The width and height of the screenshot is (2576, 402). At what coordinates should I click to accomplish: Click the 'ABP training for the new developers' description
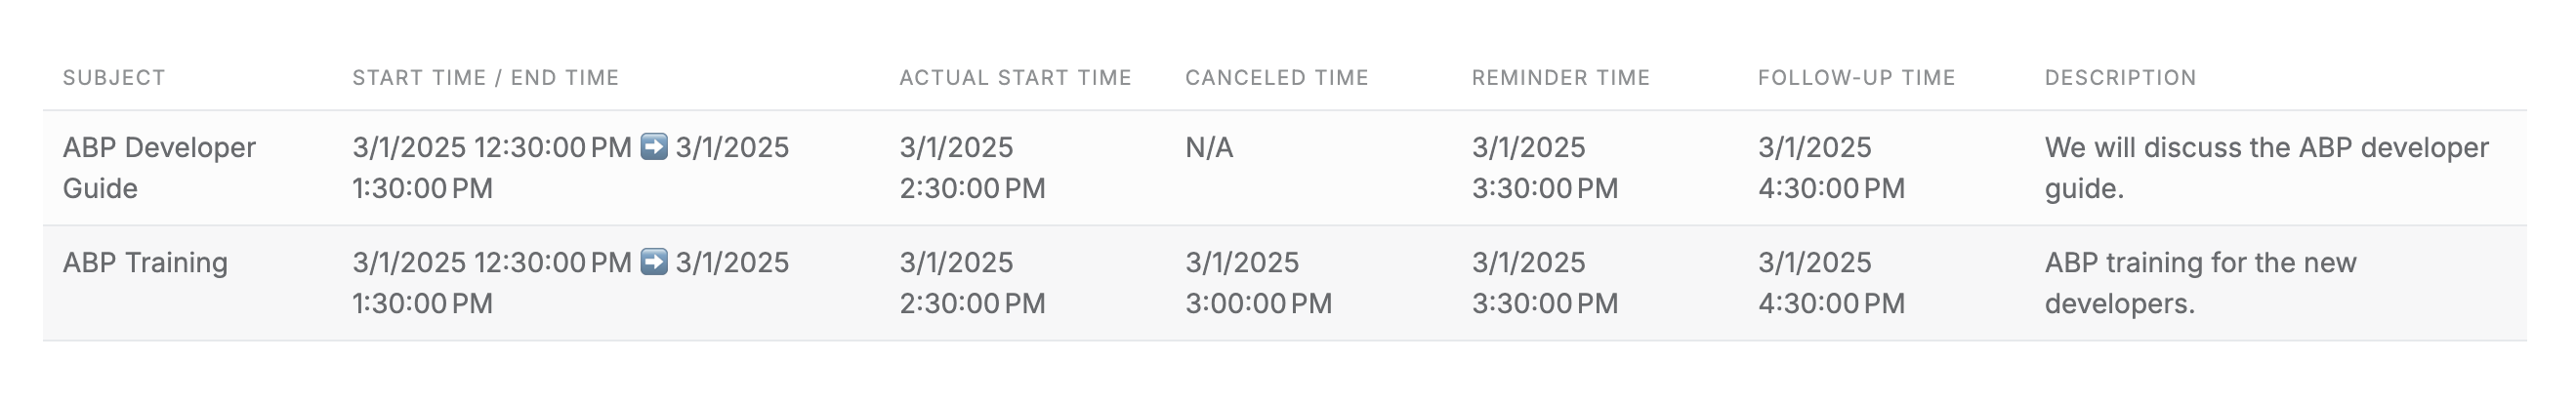2200,283
